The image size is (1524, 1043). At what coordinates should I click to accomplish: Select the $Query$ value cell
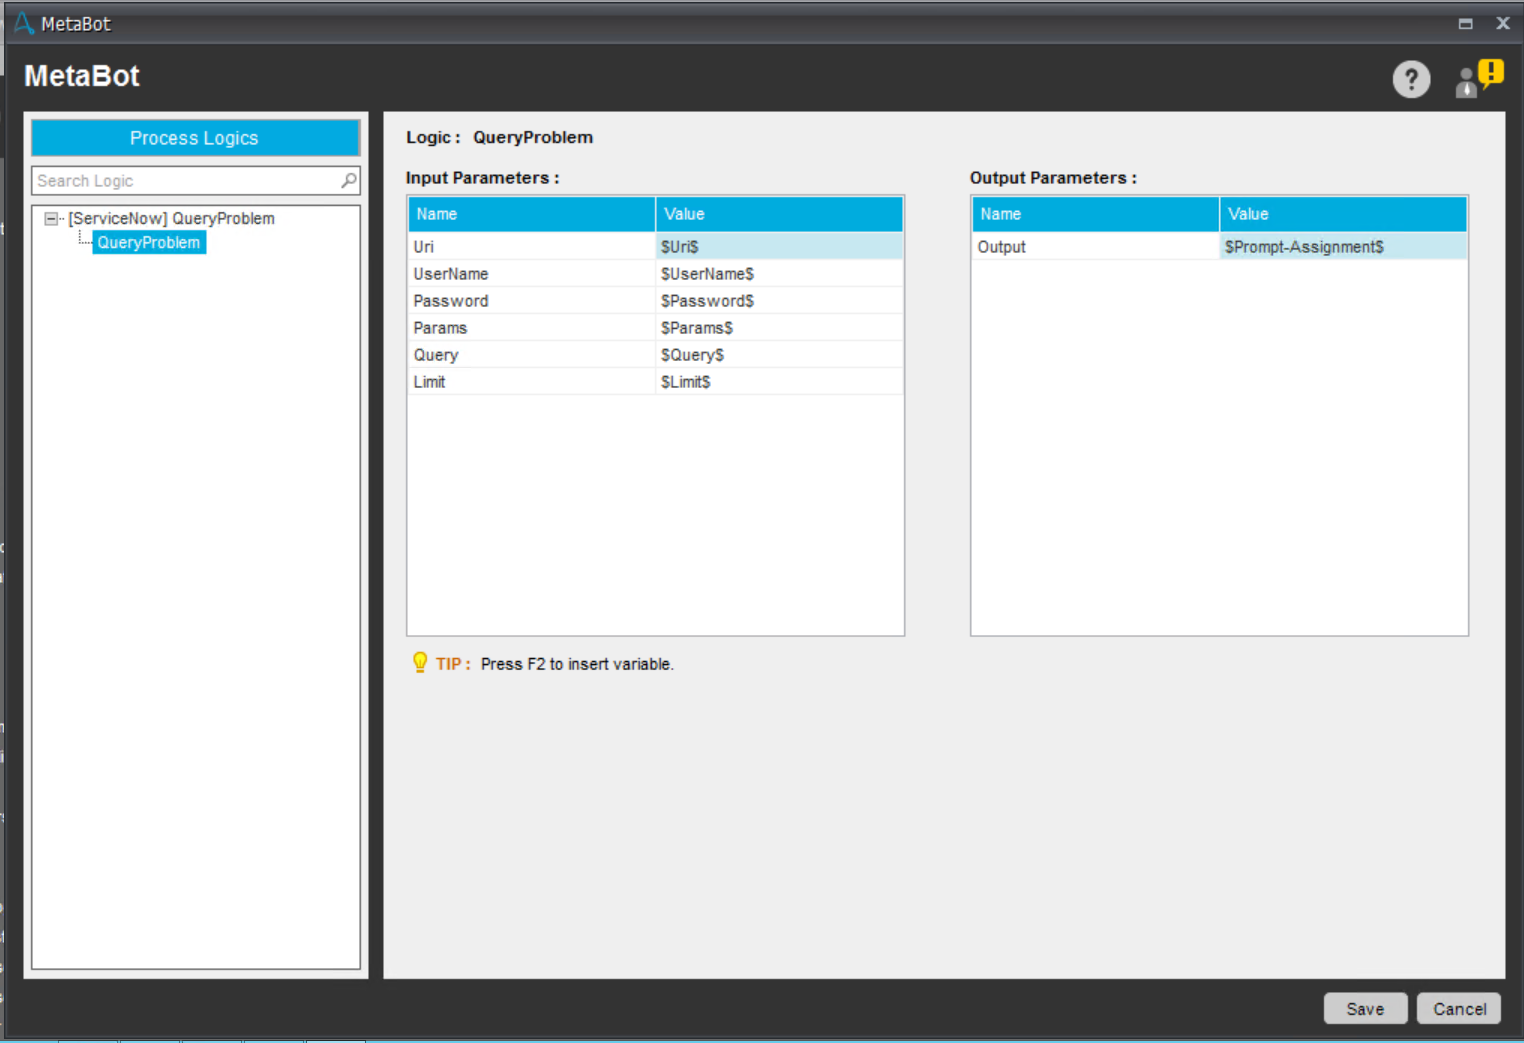pos(778,355)
